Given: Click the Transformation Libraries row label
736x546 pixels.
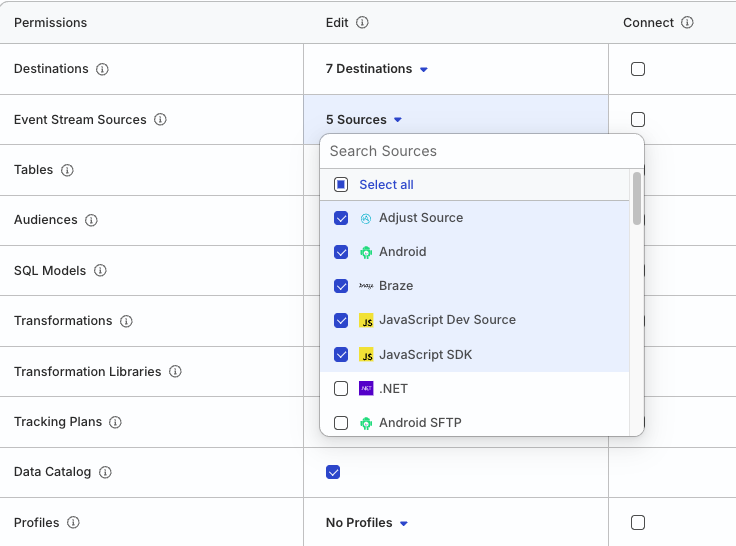Looking at the screenshot, I should pos(87,371).
